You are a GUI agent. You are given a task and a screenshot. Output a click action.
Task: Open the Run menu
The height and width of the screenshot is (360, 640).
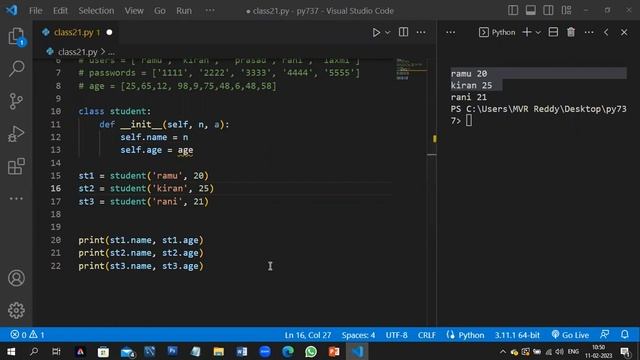(184, 11)
